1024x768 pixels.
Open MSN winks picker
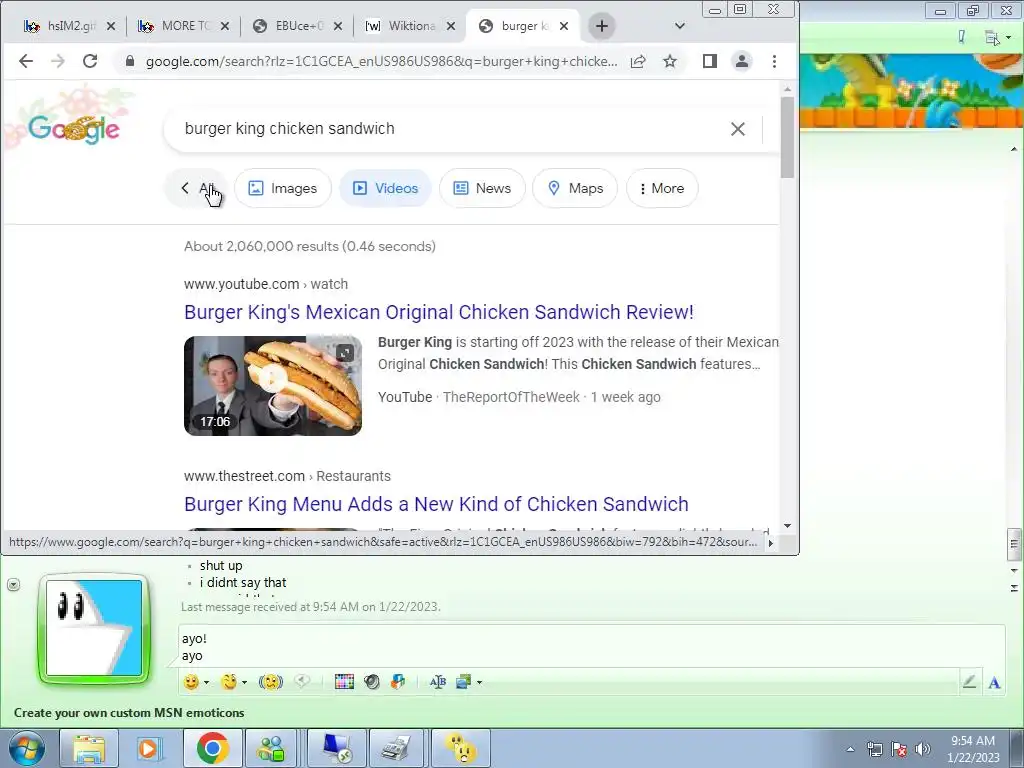pos(229,682)
